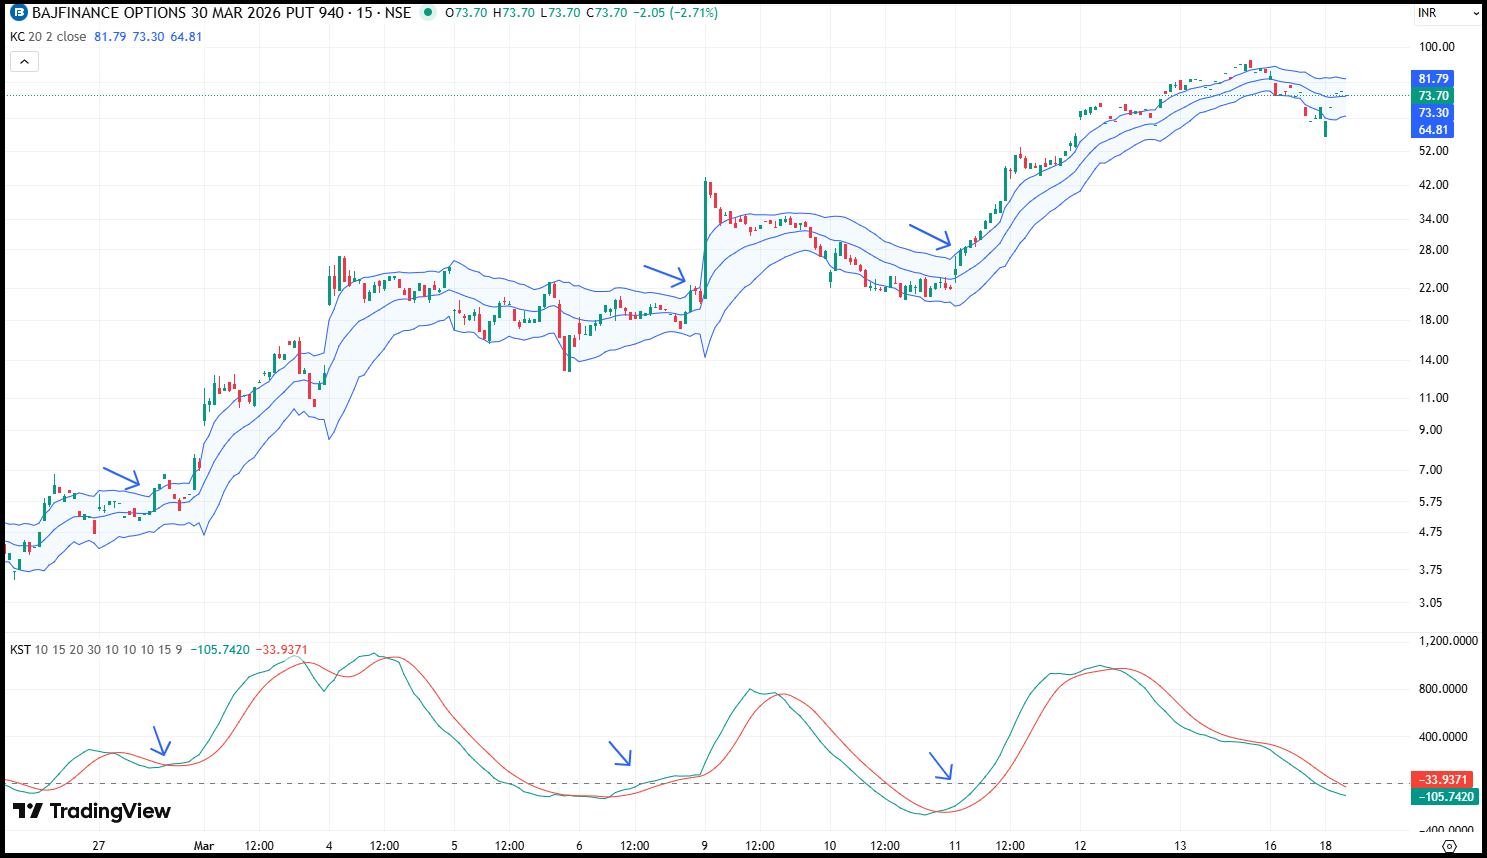Select the KC 20 2 close indicator legend
The height and width of the screenshot is (858, 1487).
pyautogui.click(x=48, y=37)
